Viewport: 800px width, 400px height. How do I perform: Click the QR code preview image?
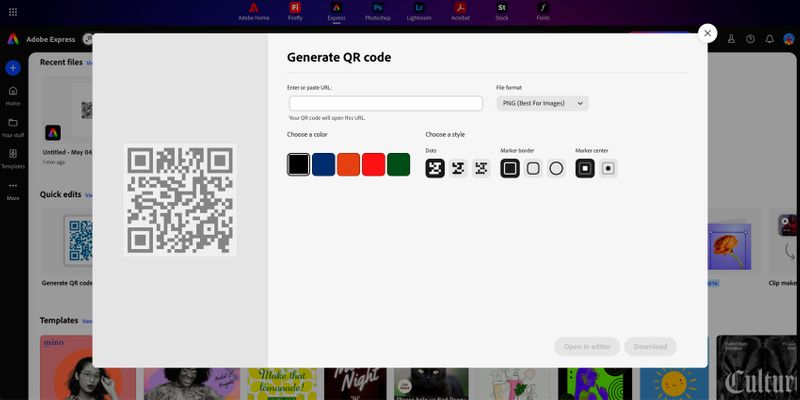coord(180,200)
